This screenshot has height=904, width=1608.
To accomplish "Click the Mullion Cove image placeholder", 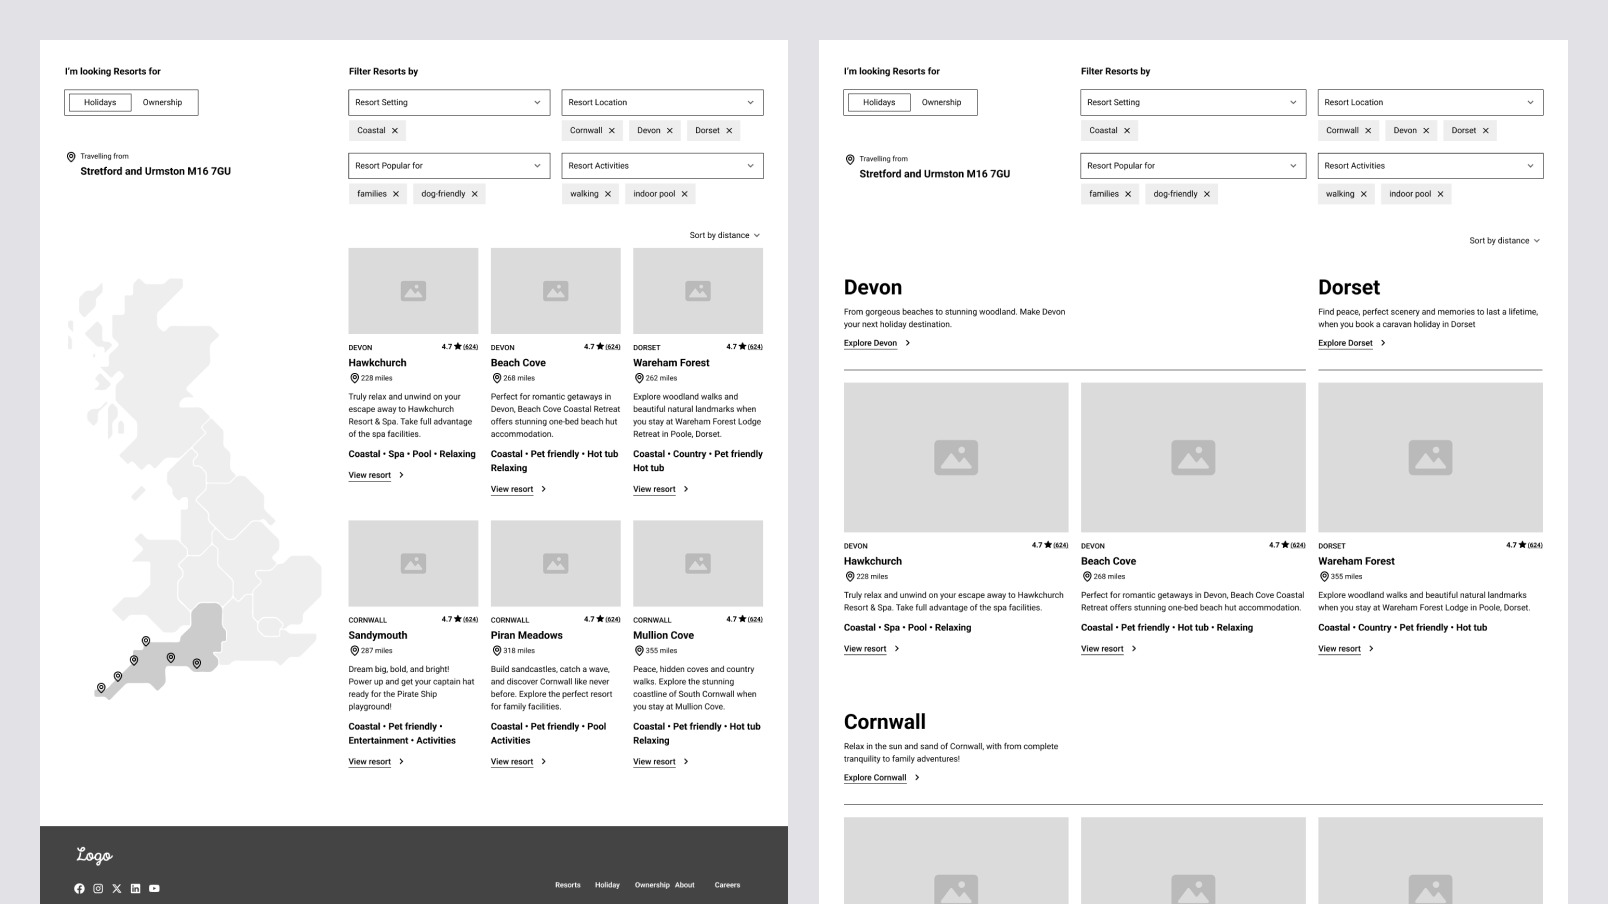I will coord(697,563).
